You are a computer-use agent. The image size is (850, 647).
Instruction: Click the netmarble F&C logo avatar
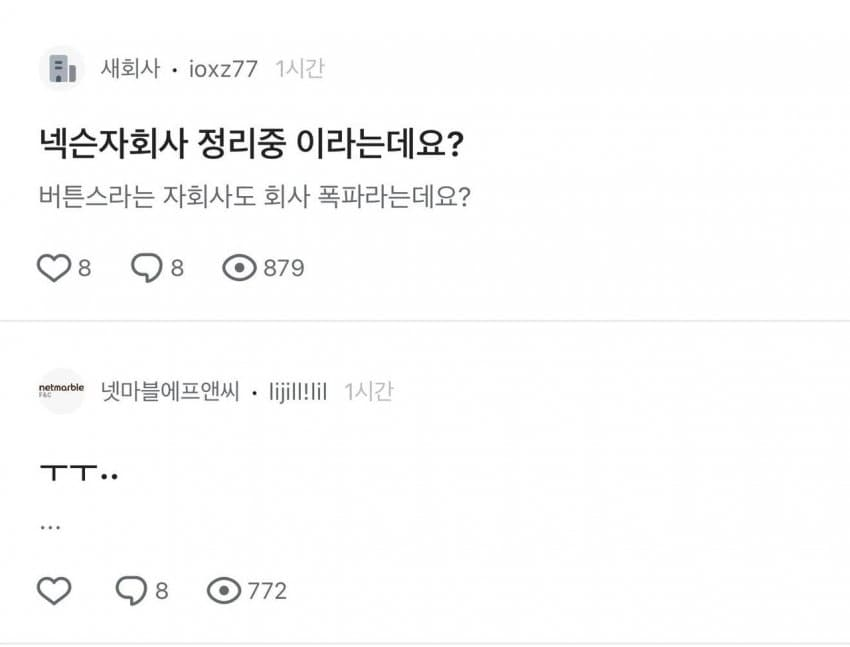tap(62, 391)
